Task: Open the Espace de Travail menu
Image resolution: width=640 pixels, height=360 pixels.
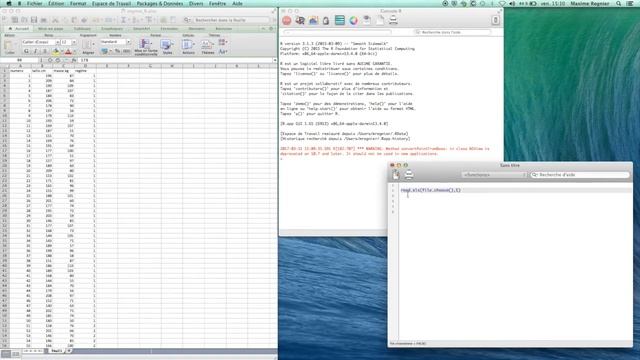Action: (111, 3)
